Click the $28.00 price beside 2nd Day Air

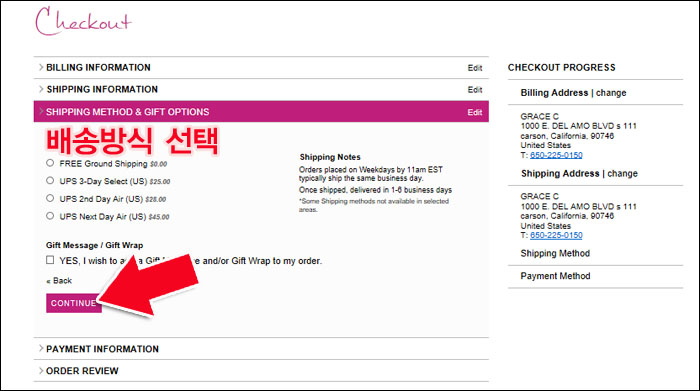pos(156,200)
